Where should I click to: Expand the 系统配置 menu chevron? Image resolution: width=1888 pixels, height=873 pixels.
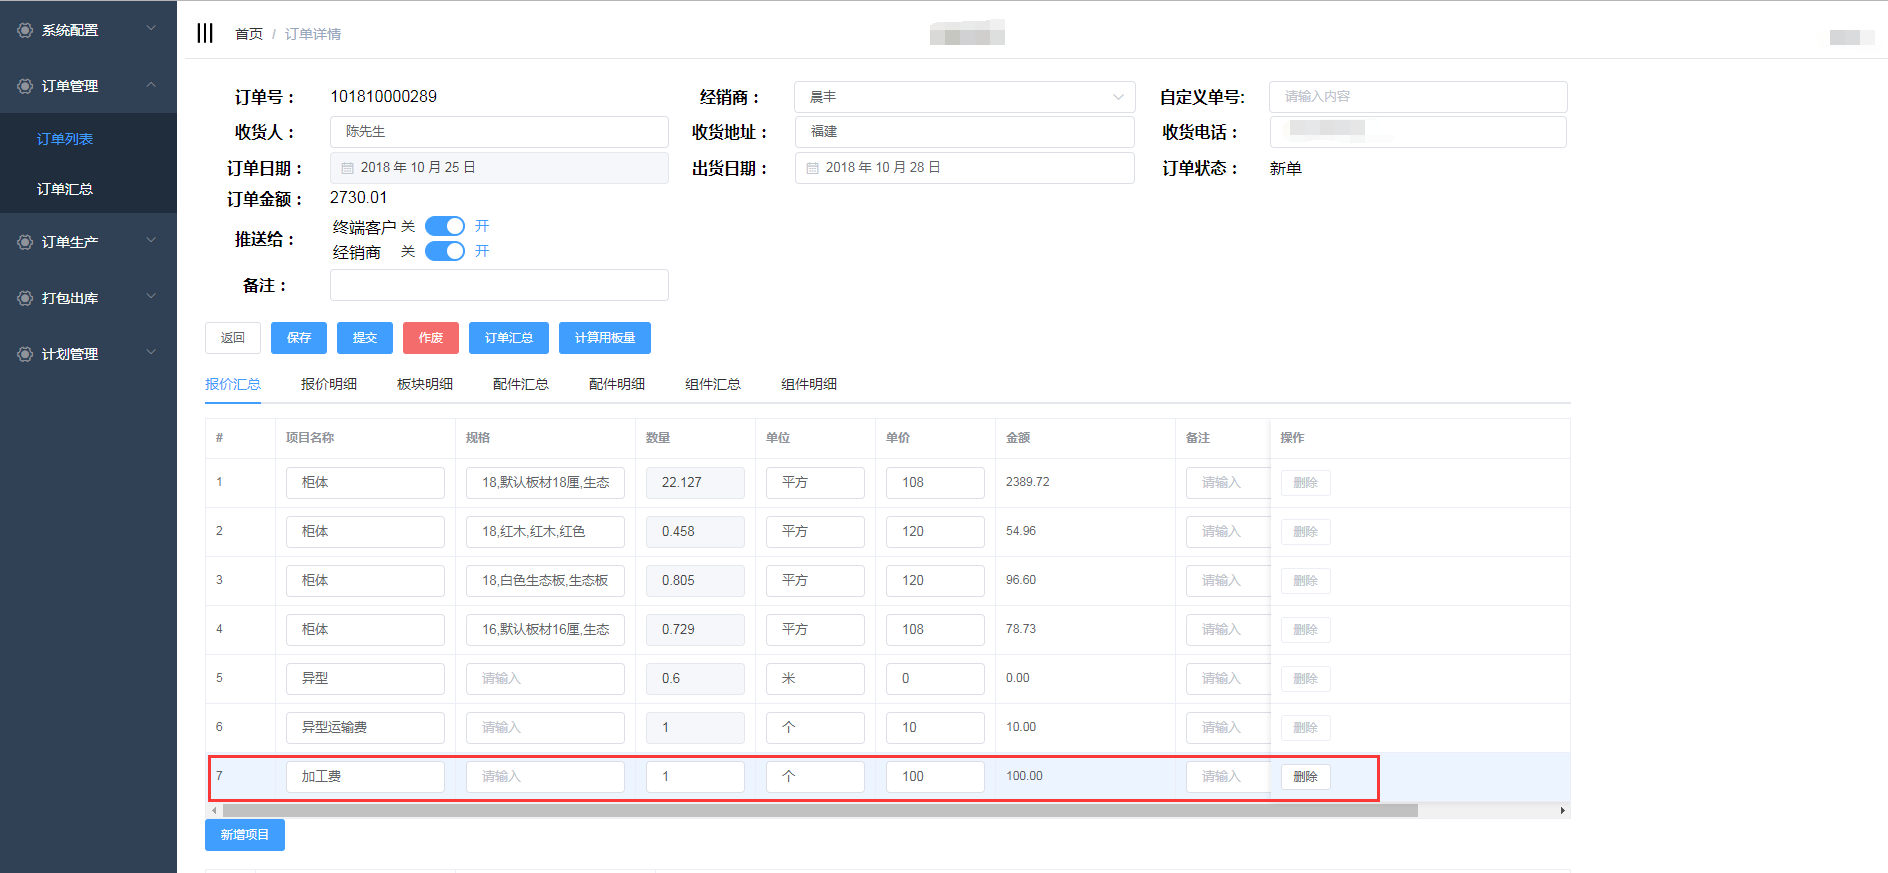tap(151, 29)
